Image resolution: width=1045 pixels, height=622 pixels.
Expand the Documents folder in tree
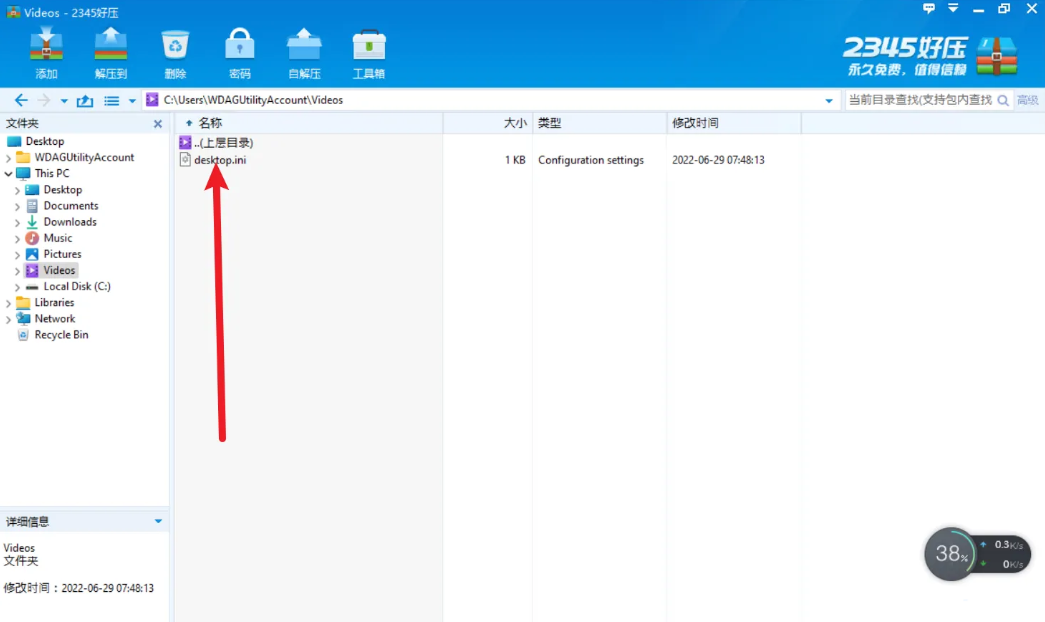coord(17,206)
